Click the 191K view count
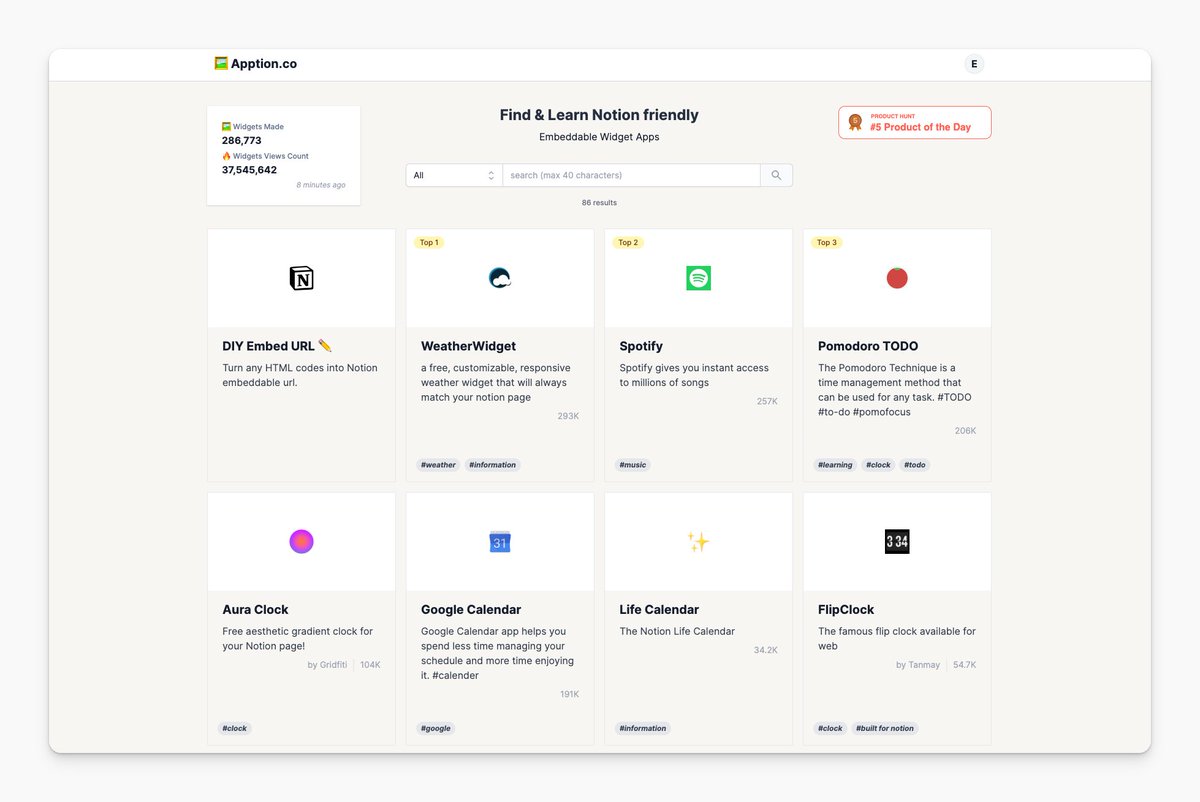 click(x=569, y=694)
